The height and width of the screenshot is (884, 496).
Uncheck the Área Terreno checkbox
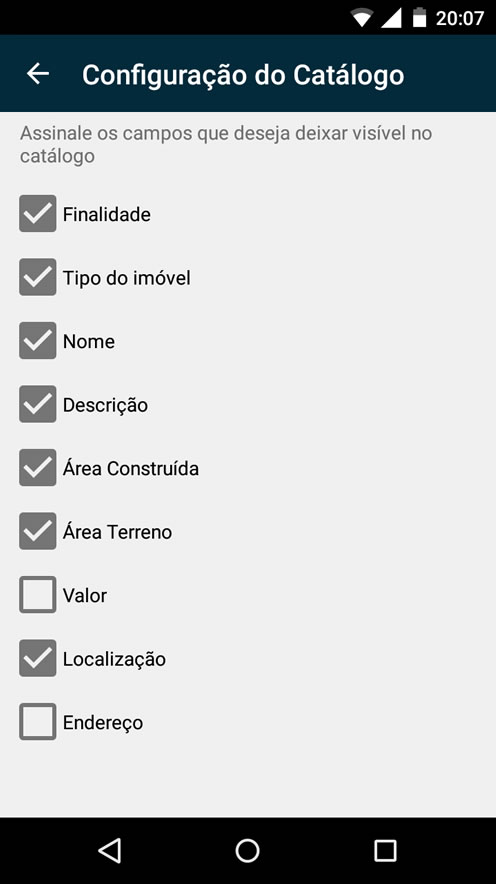[38, 531]
